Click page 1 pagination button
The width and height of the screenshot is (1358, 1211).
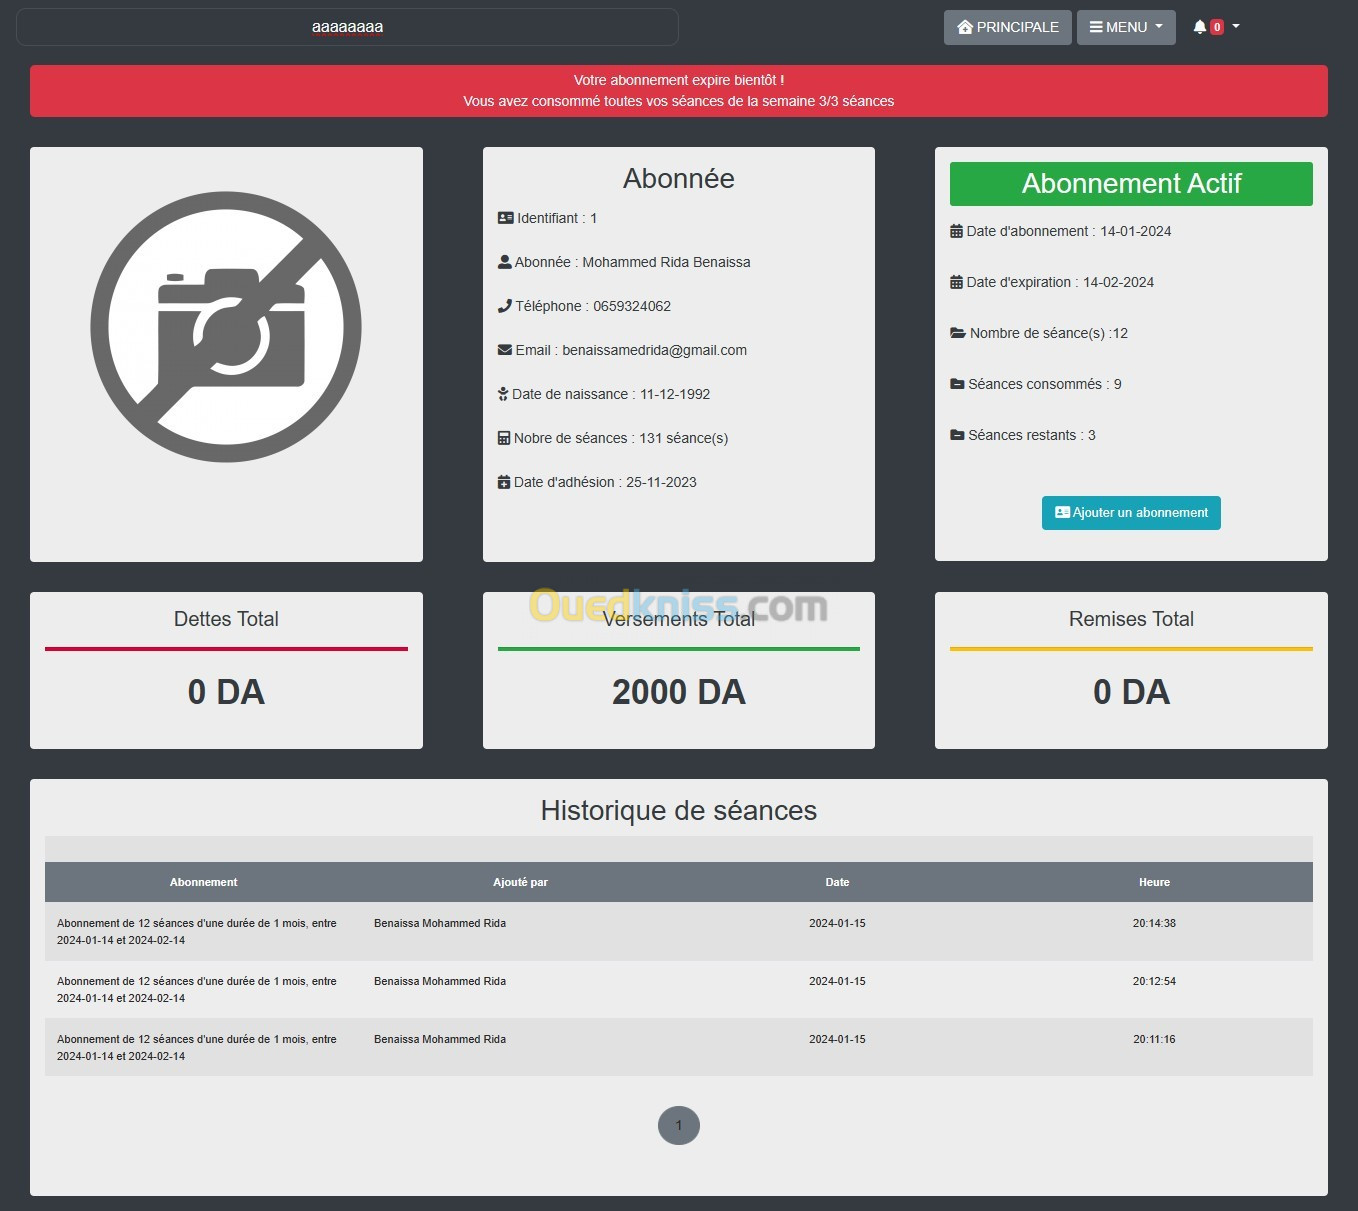point(679,1126)
